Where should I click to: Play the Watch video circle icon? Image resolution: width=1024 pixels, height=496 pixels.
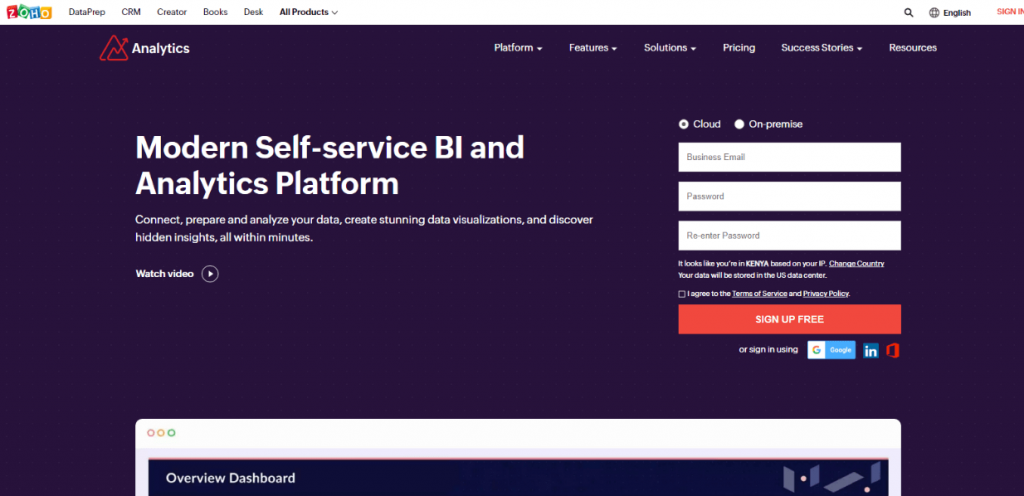tap(210, 273)
